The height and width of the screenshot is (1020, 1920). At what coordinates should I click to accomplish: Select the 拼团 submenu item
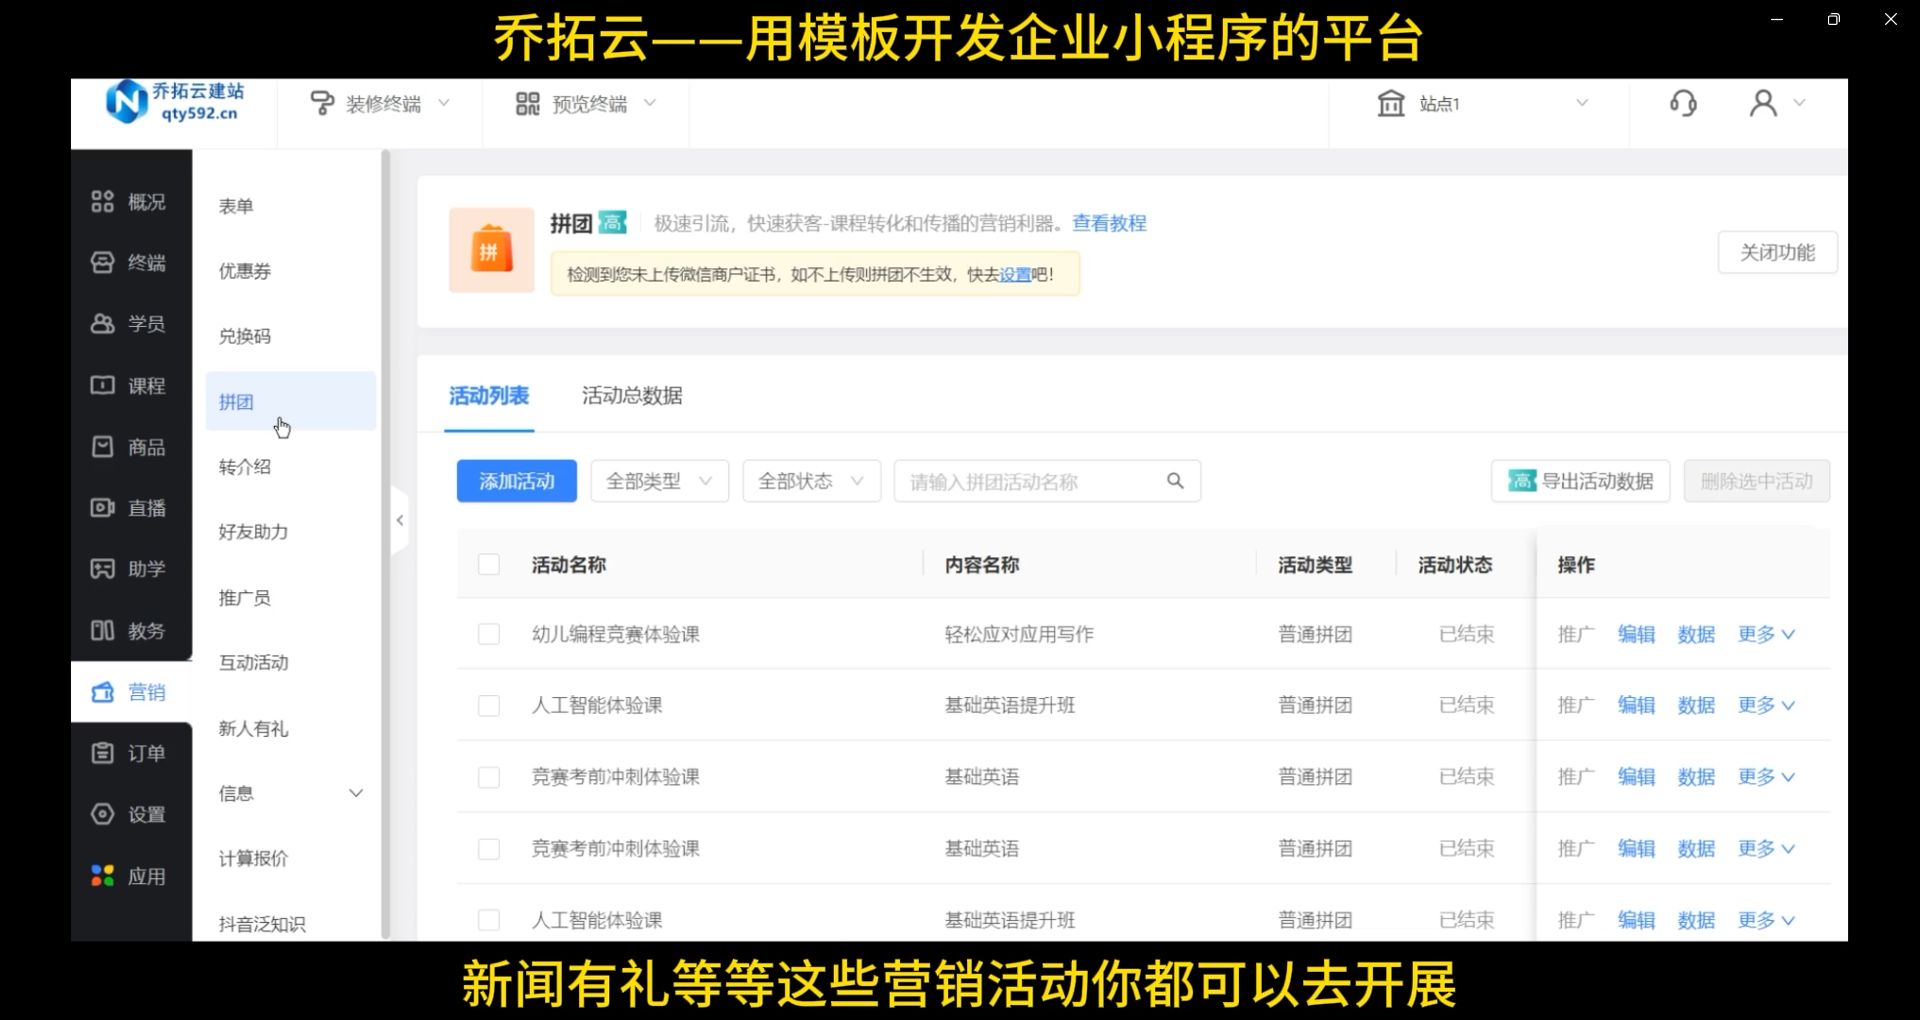click(x=290, y=401)
